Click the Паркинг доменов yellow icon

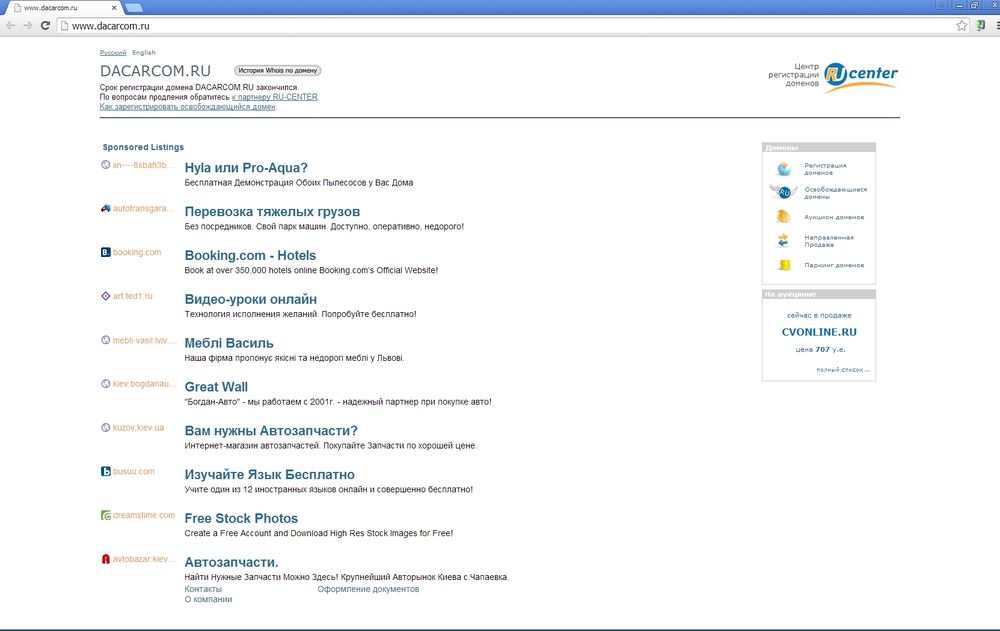(784, 265)
